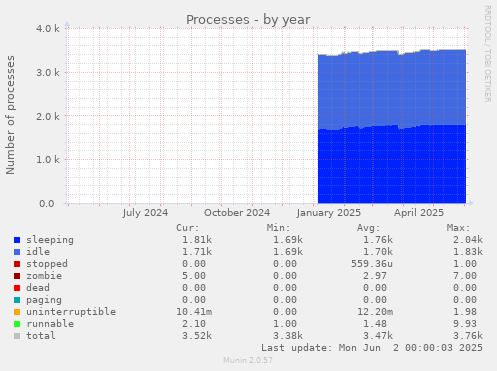497x371 pixels.
Task: Click the 'April 2025' x-axis label
Action: coord(419,213)
